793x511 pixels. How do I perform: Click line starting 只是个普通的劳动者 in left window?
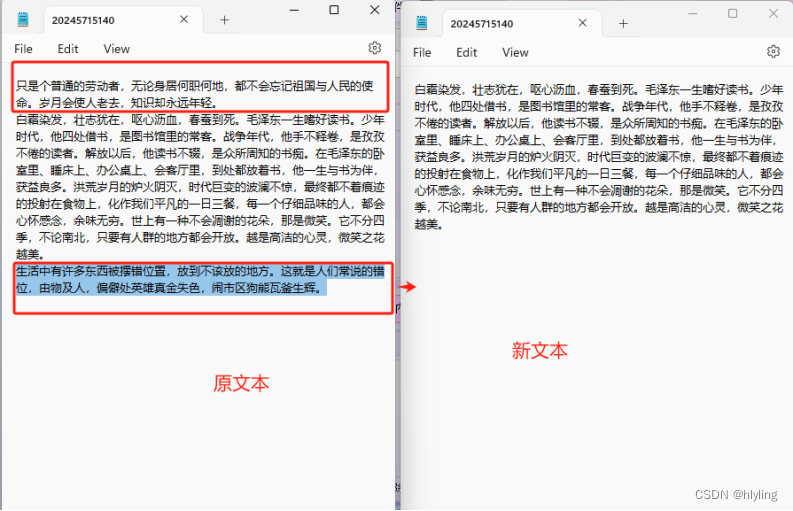click(195, 86)
